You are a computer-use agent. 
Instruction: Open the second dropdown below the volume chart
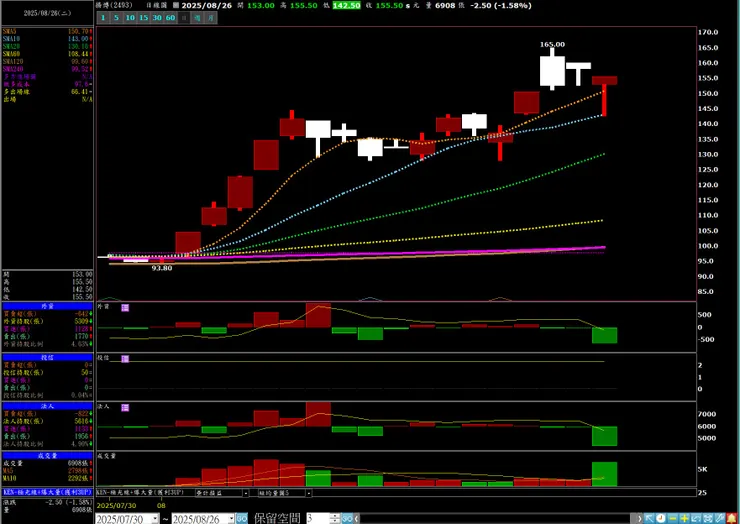click(x=308, y=493)
